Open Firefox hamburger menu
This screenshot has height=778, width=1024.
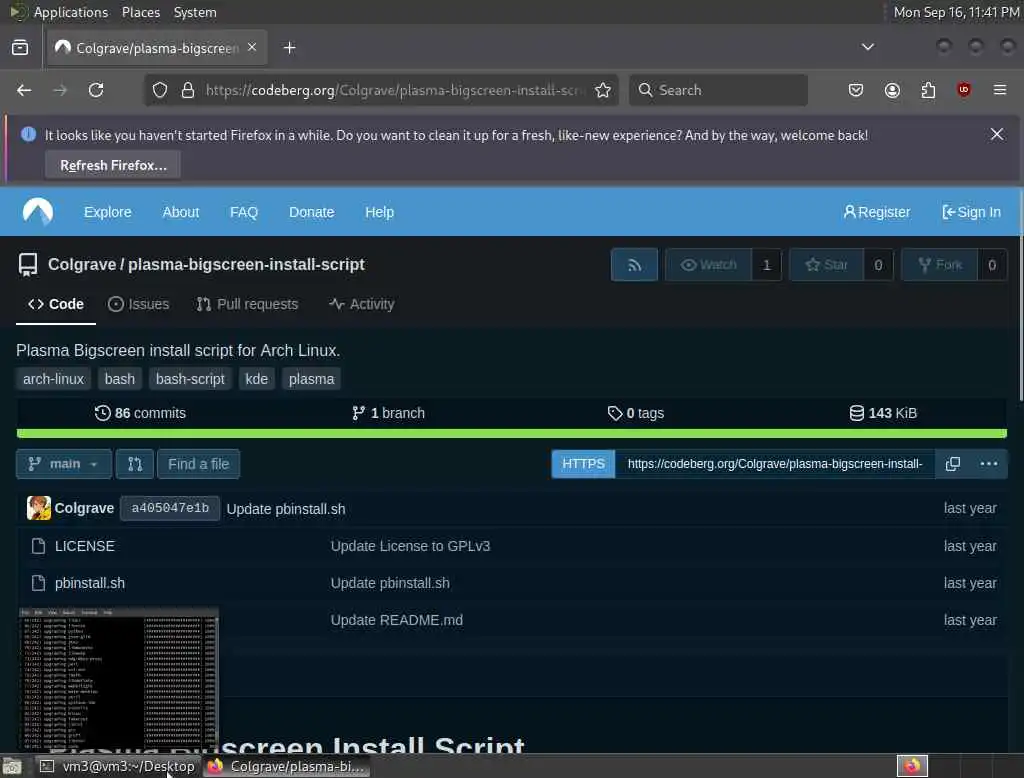coord(1000,90)
